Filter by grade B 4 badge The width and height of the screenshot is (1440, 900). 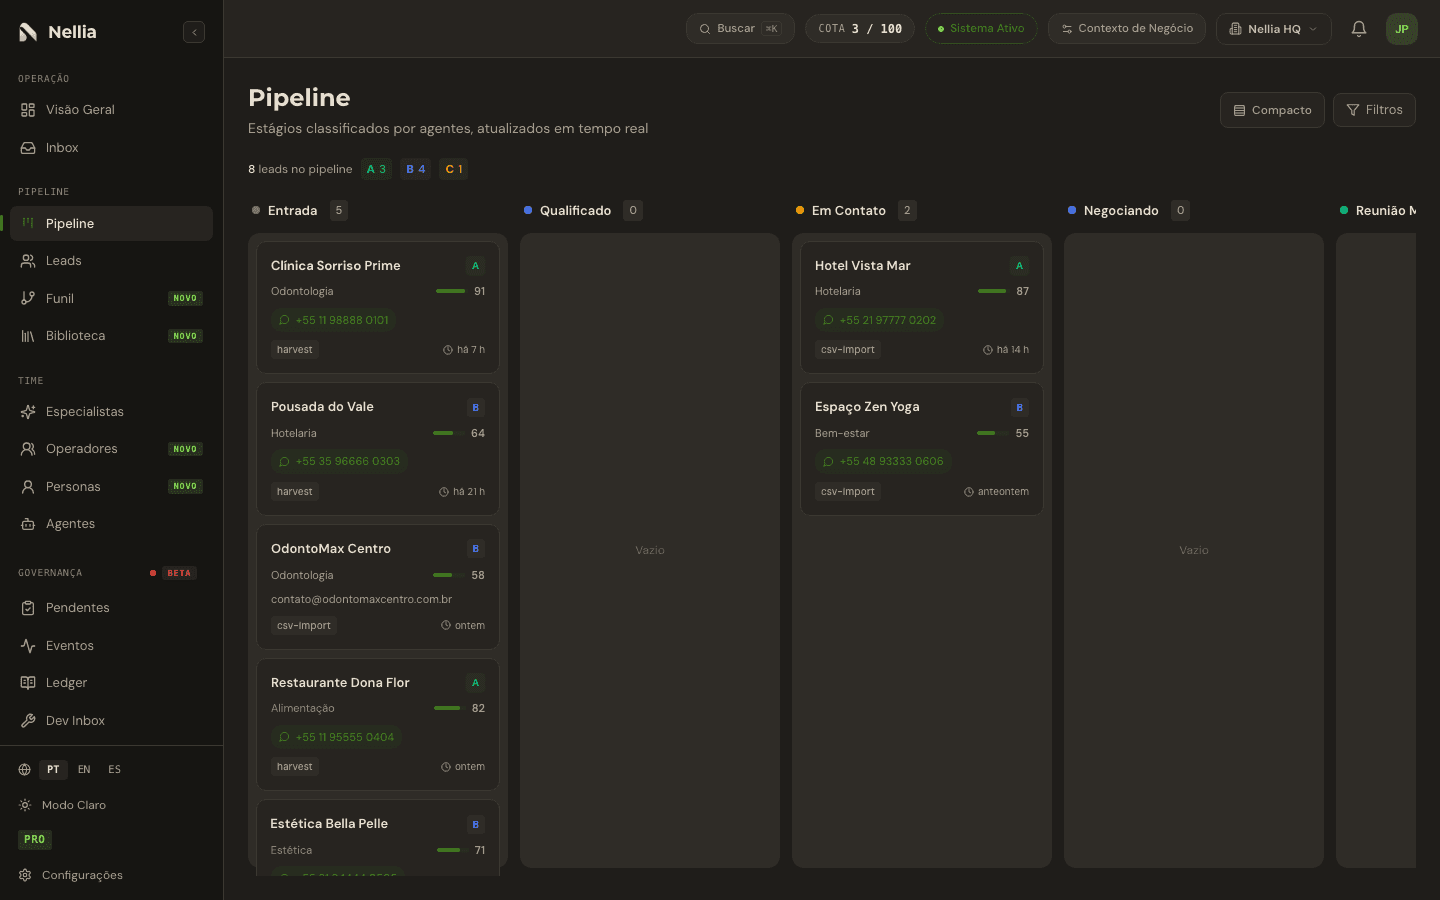tap(415, 170)
